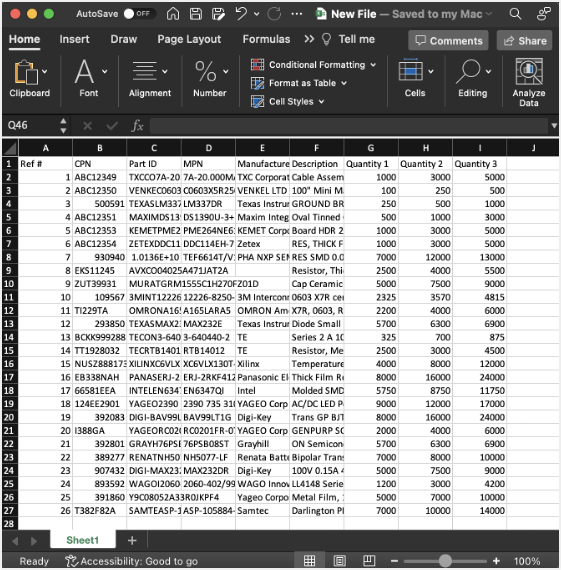
Task: Click the Undo arrow icon
Action: click(x=241, y=14)
